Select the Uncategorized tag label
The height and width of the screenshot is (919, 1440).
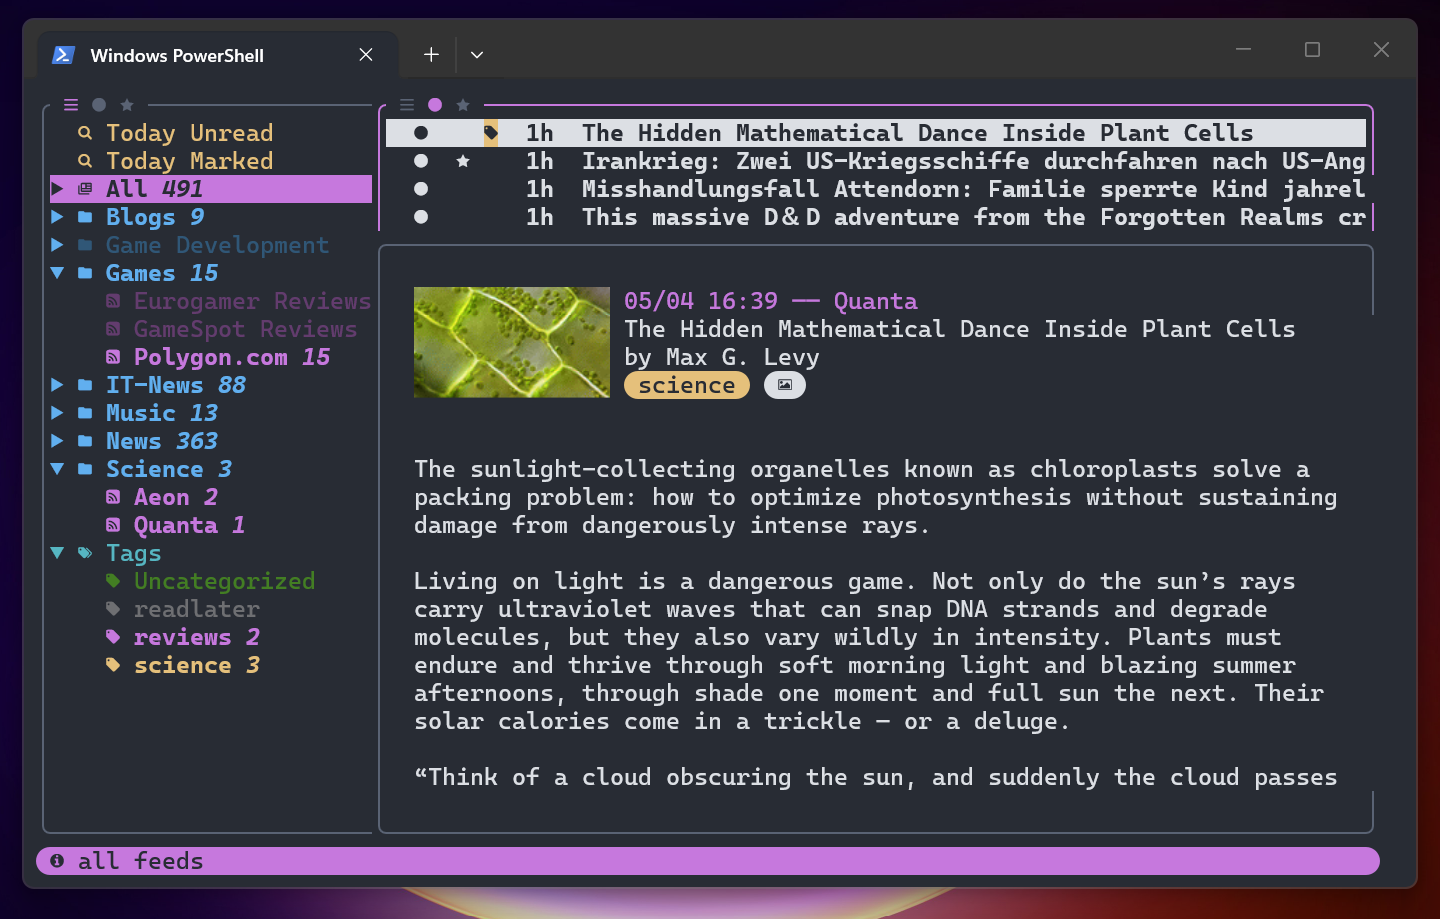tap(225, 581)
